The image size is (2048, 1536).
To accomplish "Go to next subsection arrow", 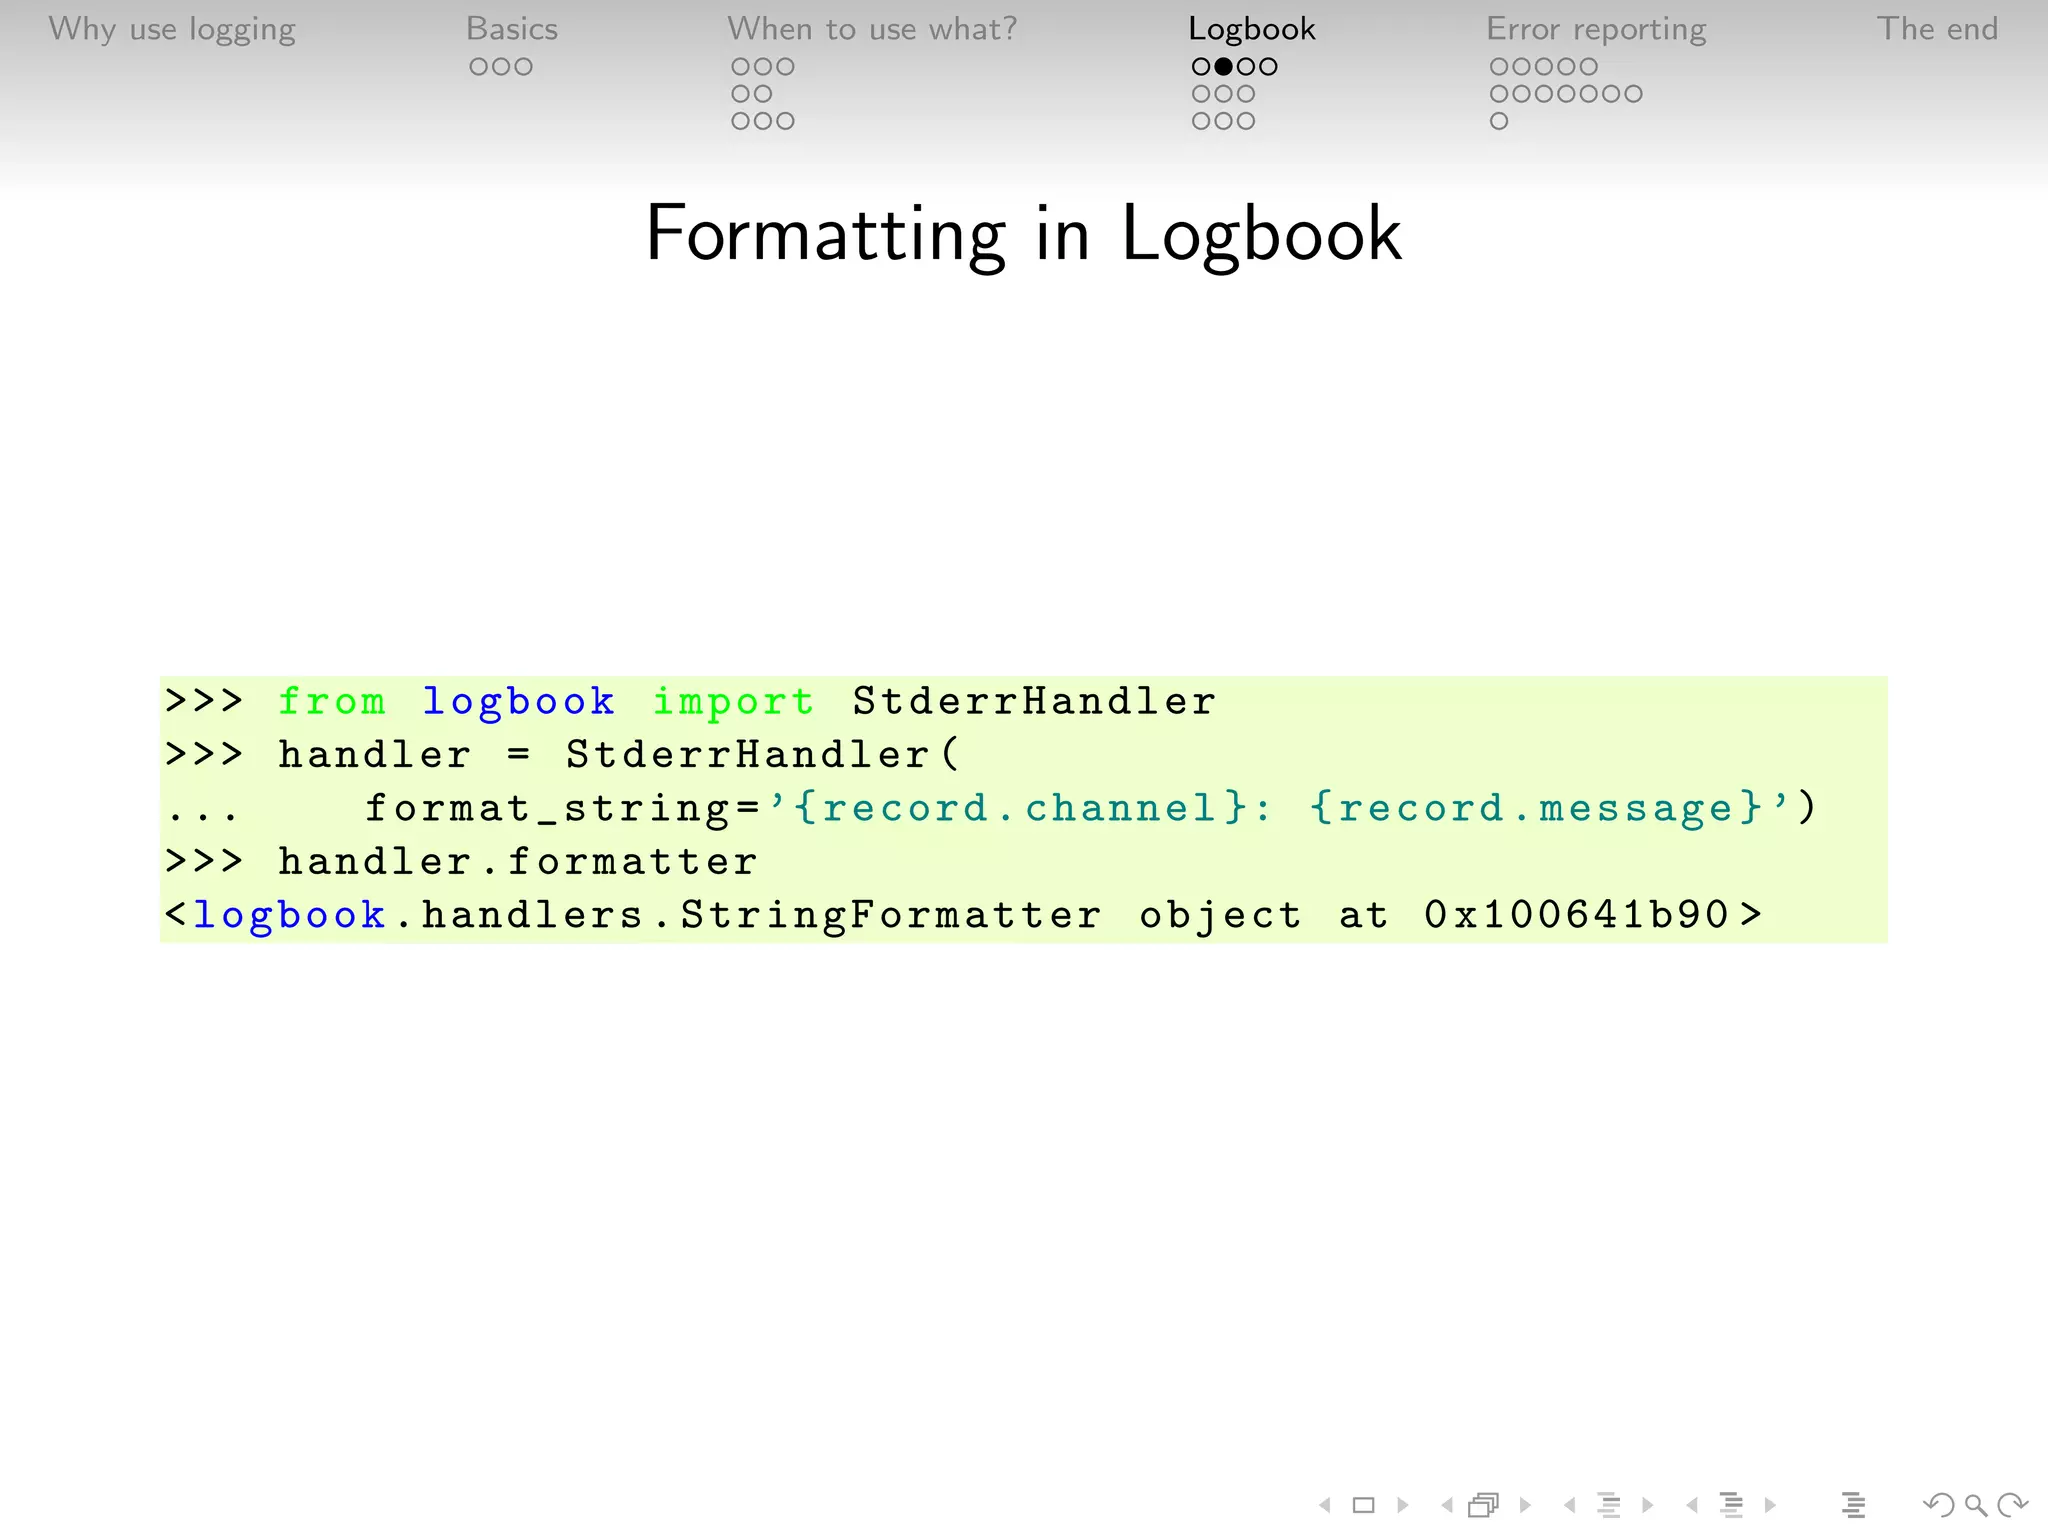I will point(1647,1504).
